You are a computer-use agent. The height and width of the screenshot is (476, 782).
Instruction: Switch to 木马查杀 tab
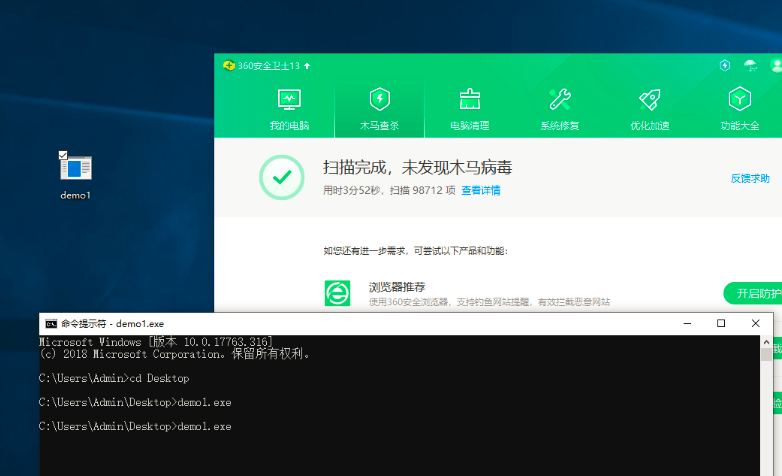[x=380, y=110]
